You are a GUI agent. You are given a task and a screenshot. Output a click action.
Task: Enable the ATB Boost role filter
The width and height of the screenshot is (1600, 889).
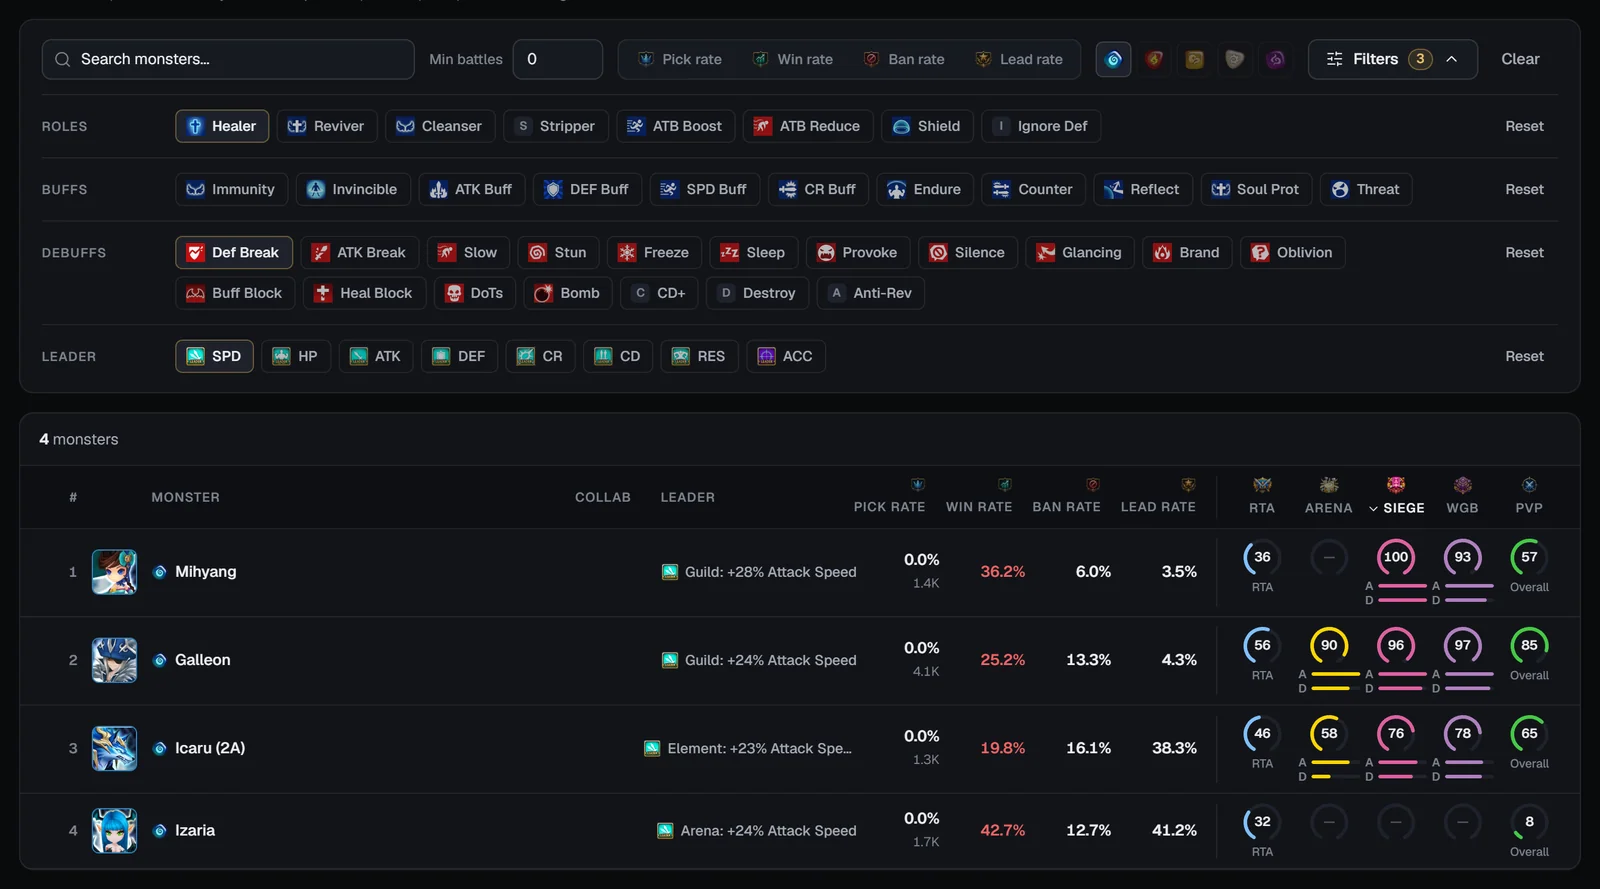tap(675, 126)
